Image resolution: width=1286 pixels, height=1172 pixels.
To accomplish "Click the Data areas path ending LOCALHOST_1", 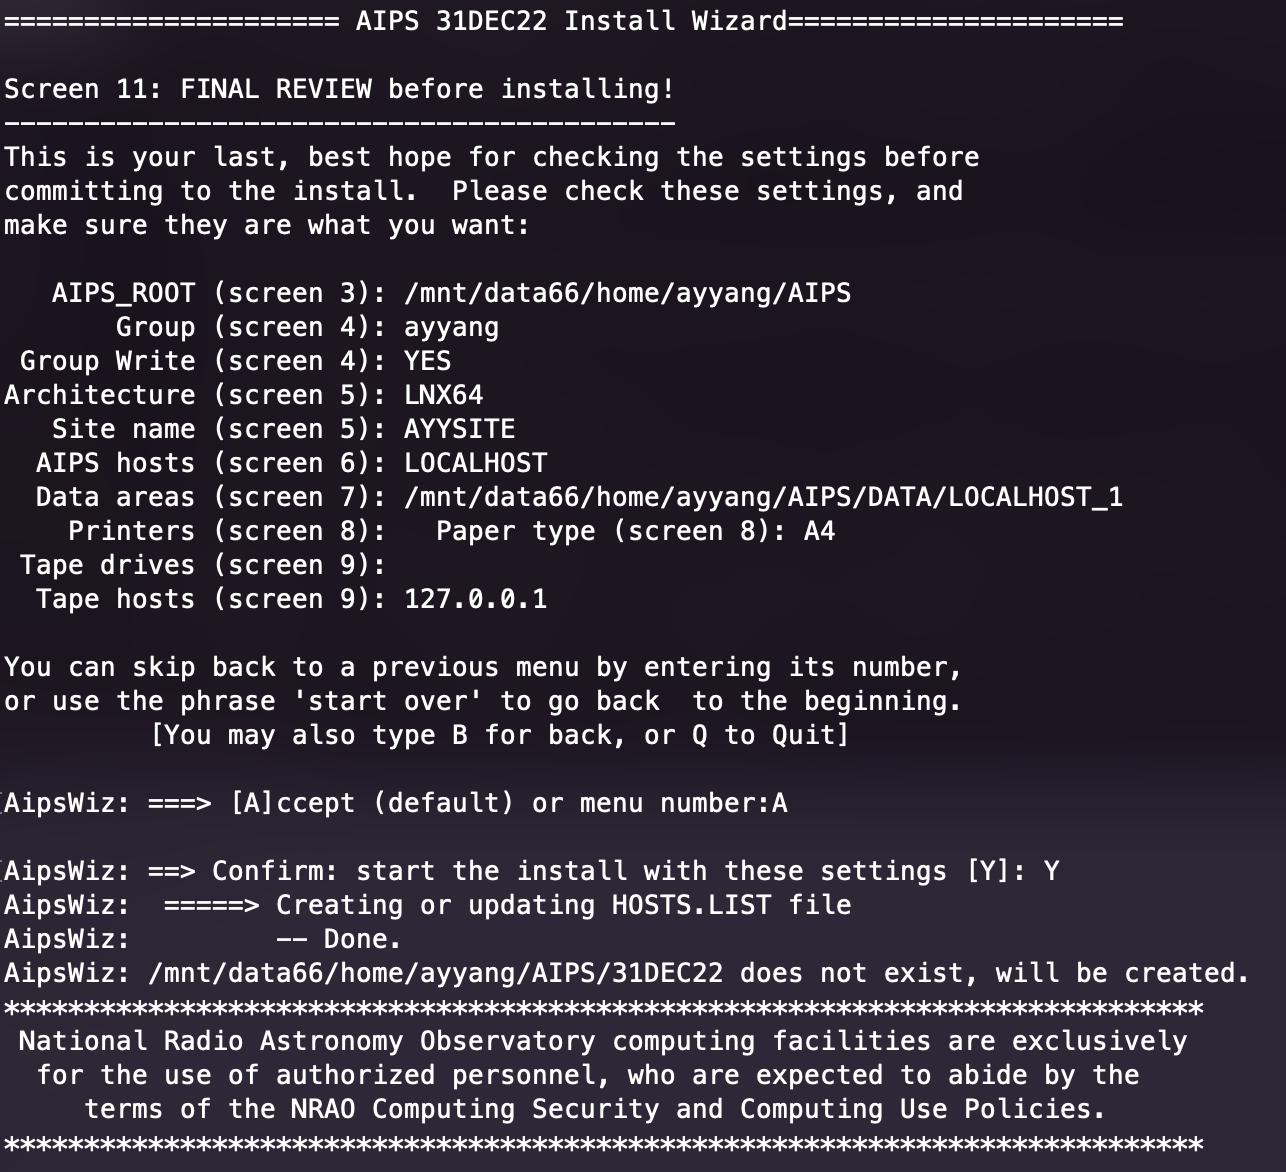I will tap(763, 497).
